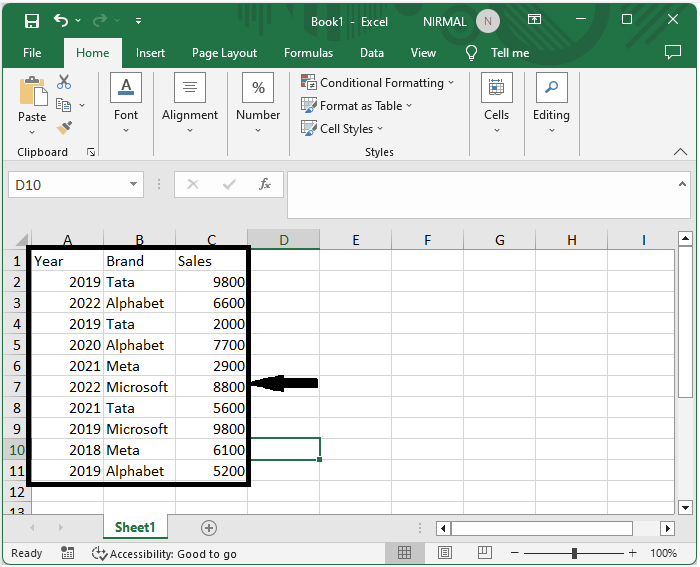
Task: Select row 5 header
Action: pyautogui.click(x=17, y=345)
